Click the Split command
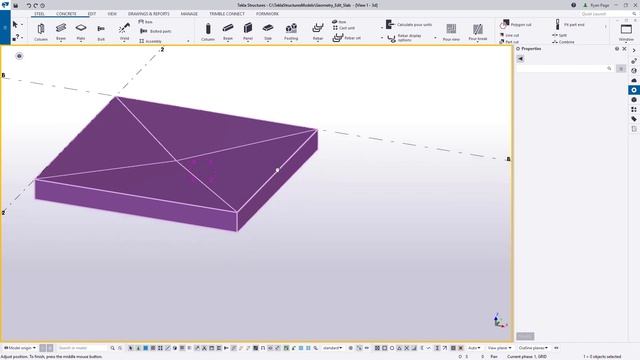Screen dimensions: 640x360 pyautogui.click(x=559, y=35)
